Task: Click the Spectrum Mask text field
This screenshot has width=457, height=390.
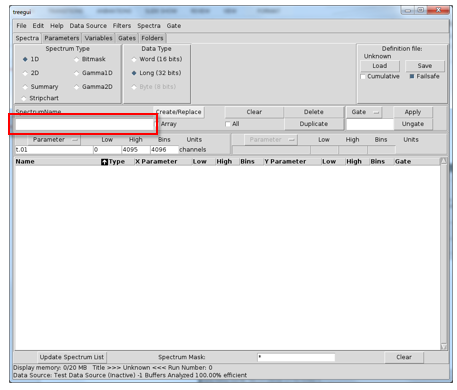Action: click(x=296, y=357)
